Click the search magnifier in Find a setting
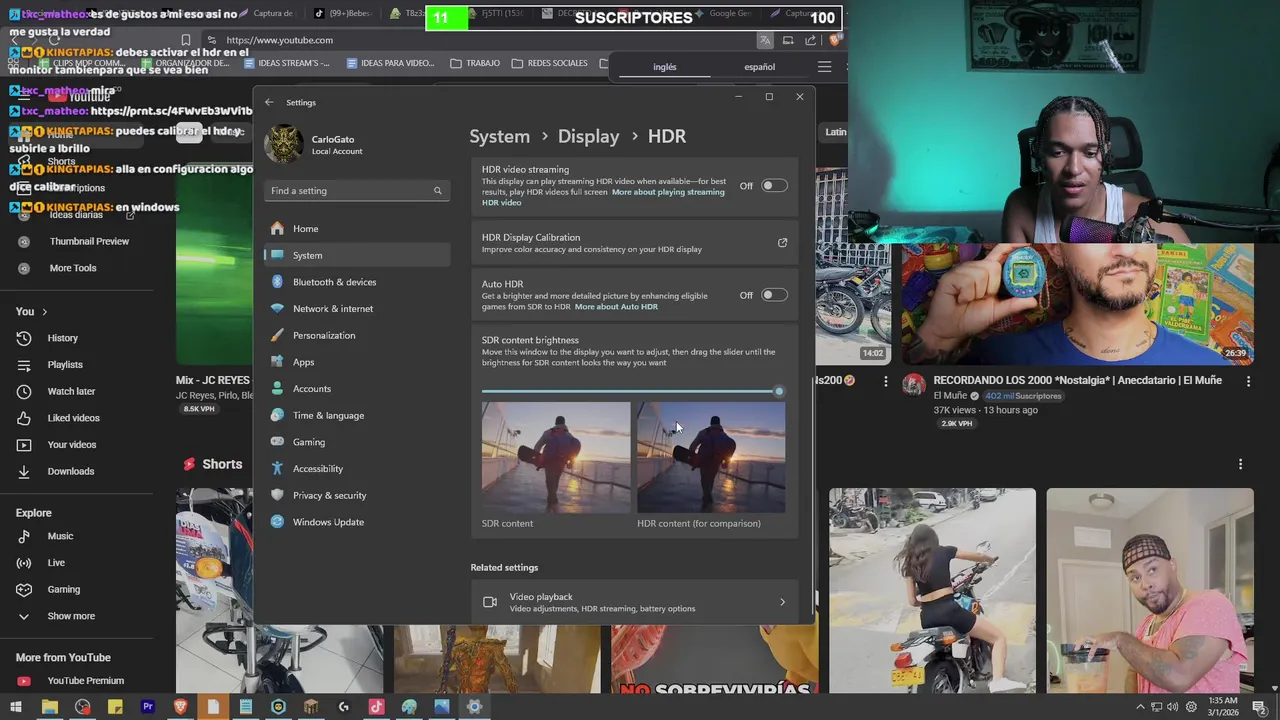Viewport: 1280px width, 720px height. (437, 191)
